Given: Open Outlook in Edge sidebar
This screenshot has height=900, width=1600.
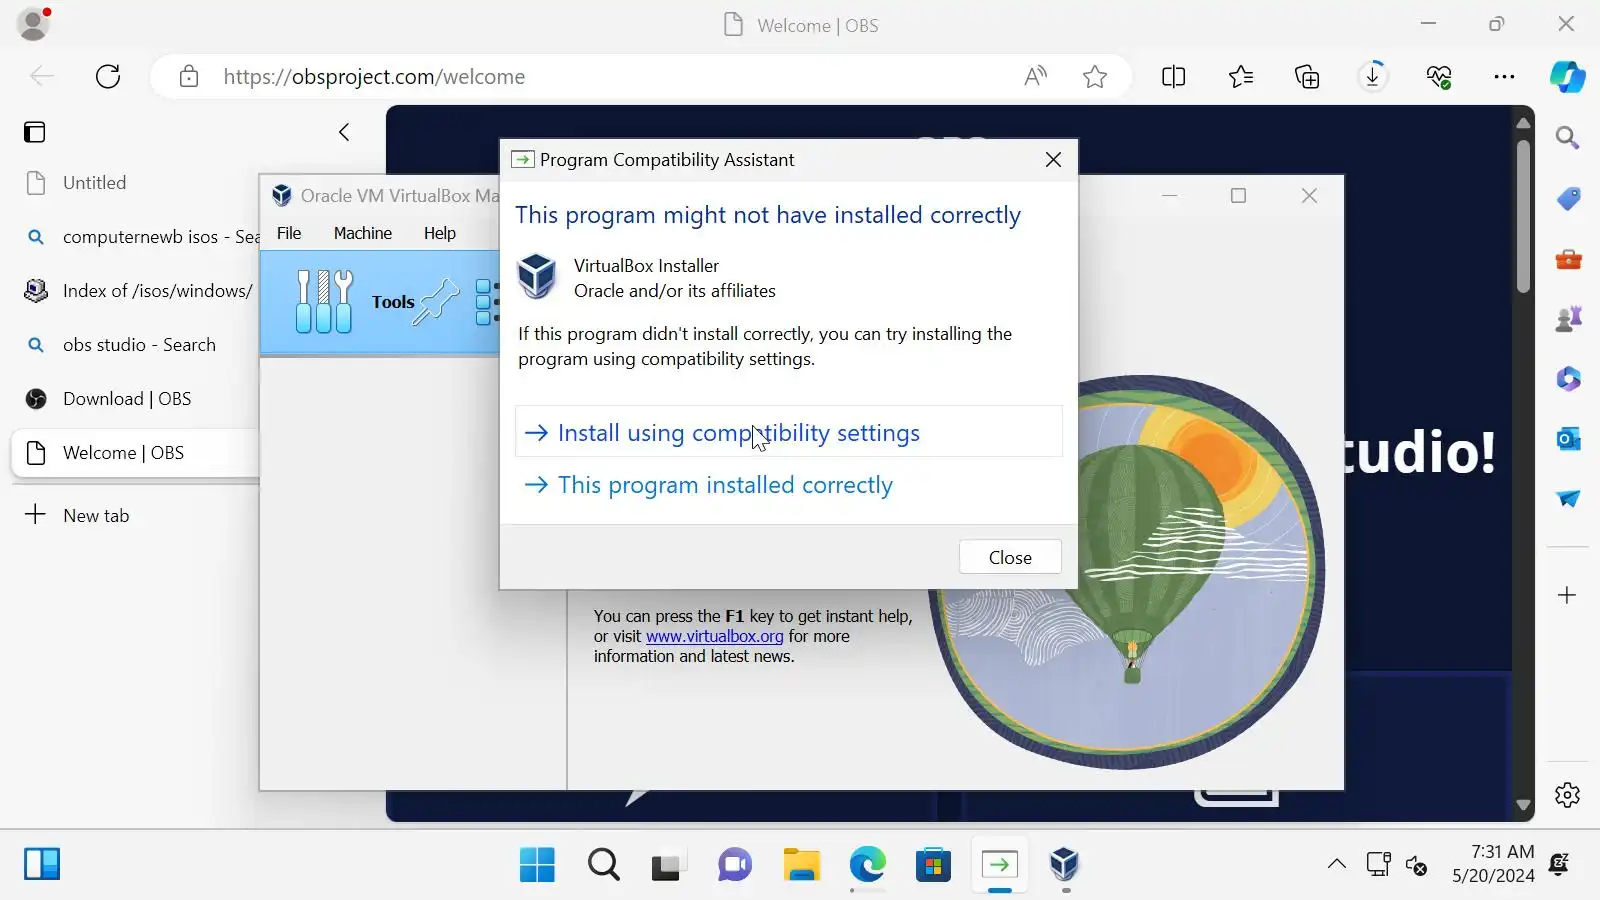Looking at the screenshot, I should (1568, 439).
